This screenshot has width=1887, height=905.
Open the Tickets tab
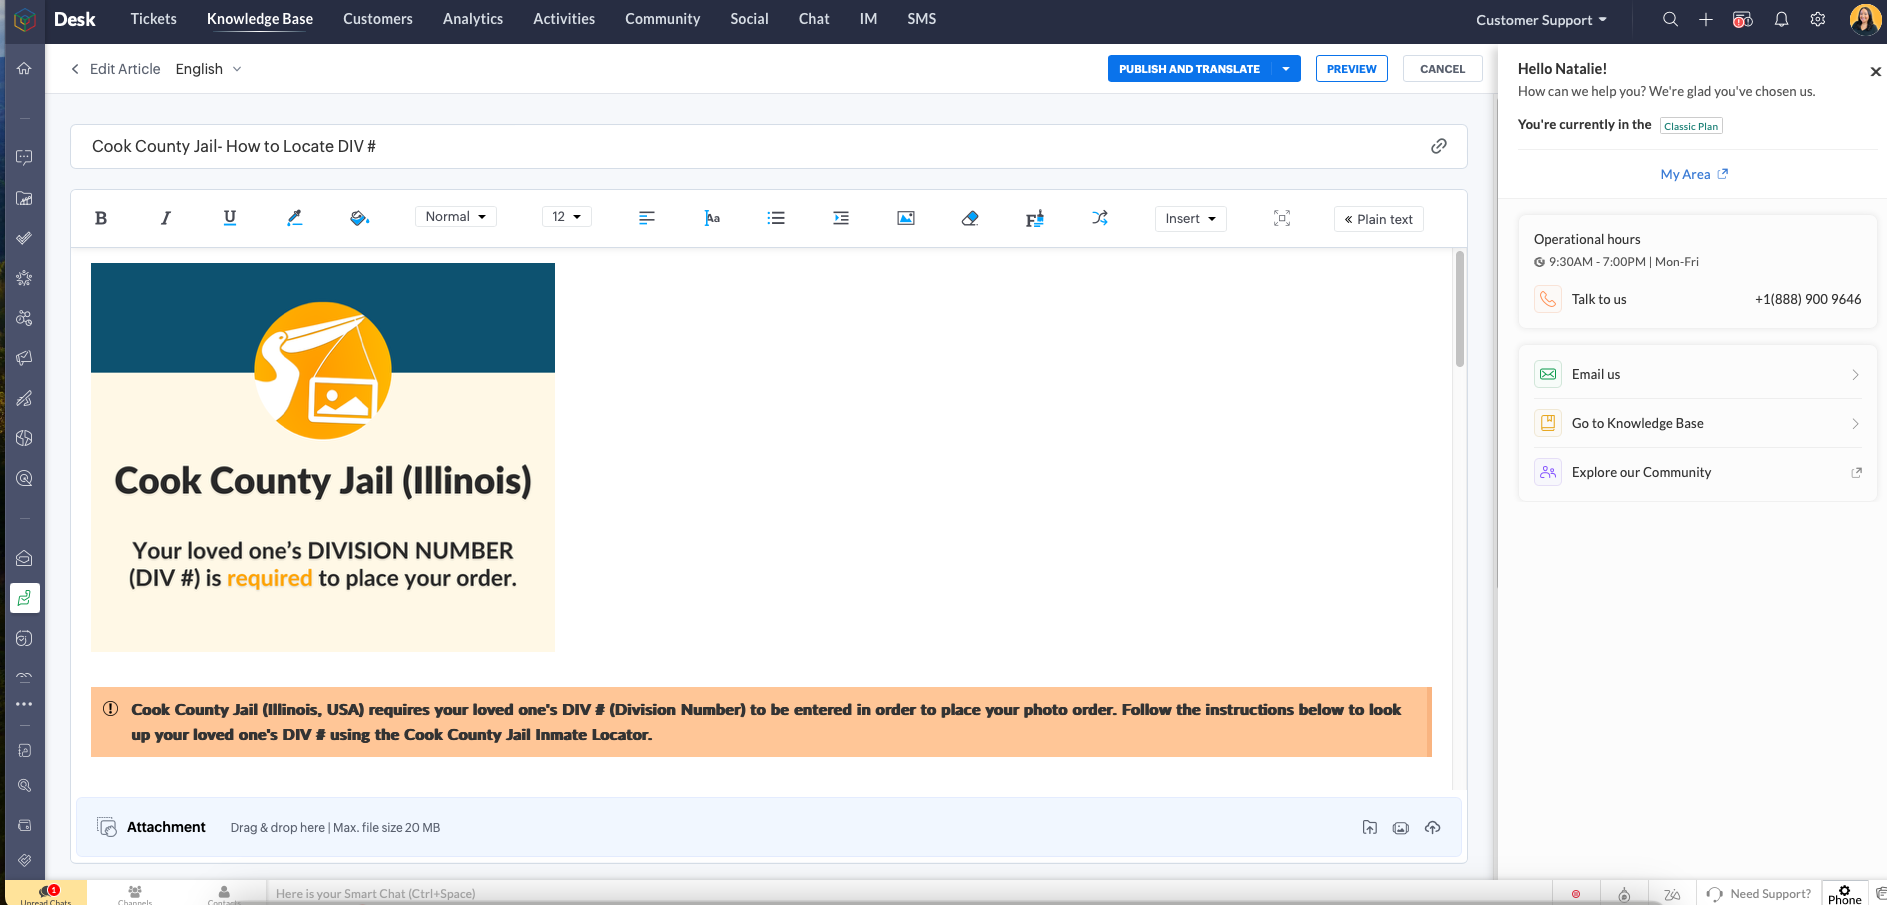[154, 19]
